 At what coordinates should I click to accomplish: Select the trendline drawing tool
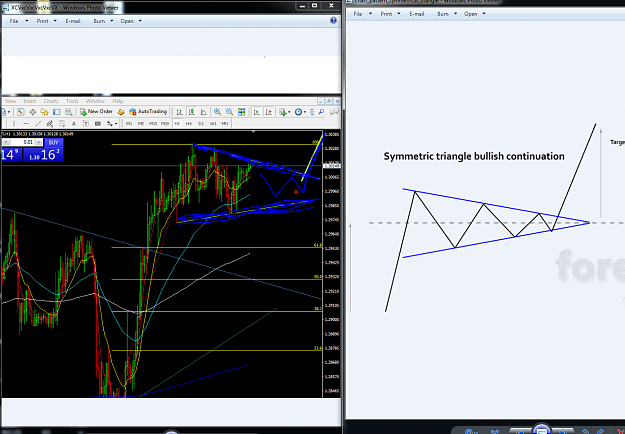[38, 124]
